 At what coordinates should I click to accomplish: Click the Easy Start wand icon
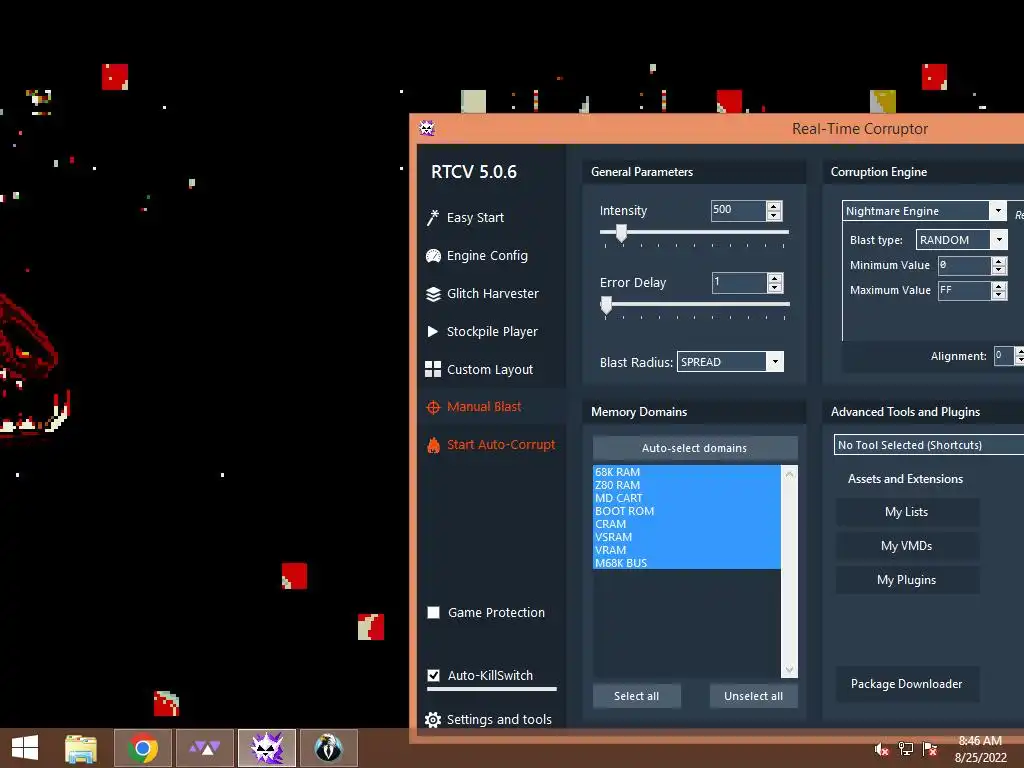point(432,217)
